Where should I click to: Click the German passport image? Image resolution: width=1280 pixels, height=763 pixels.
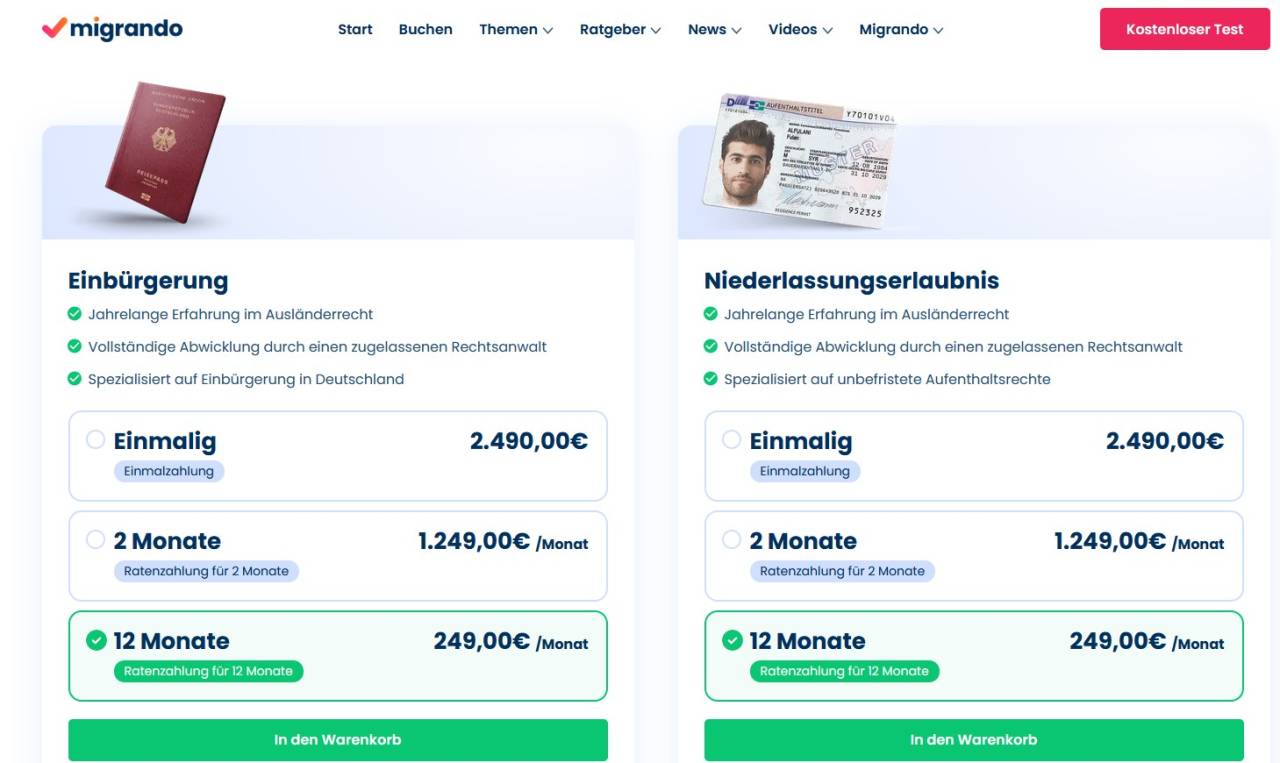point(166,151)
